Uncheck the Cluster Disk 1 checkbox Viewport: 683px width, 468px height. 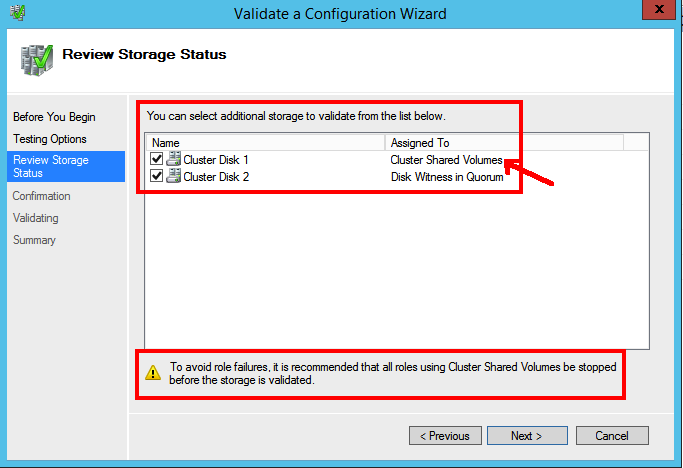156,159
